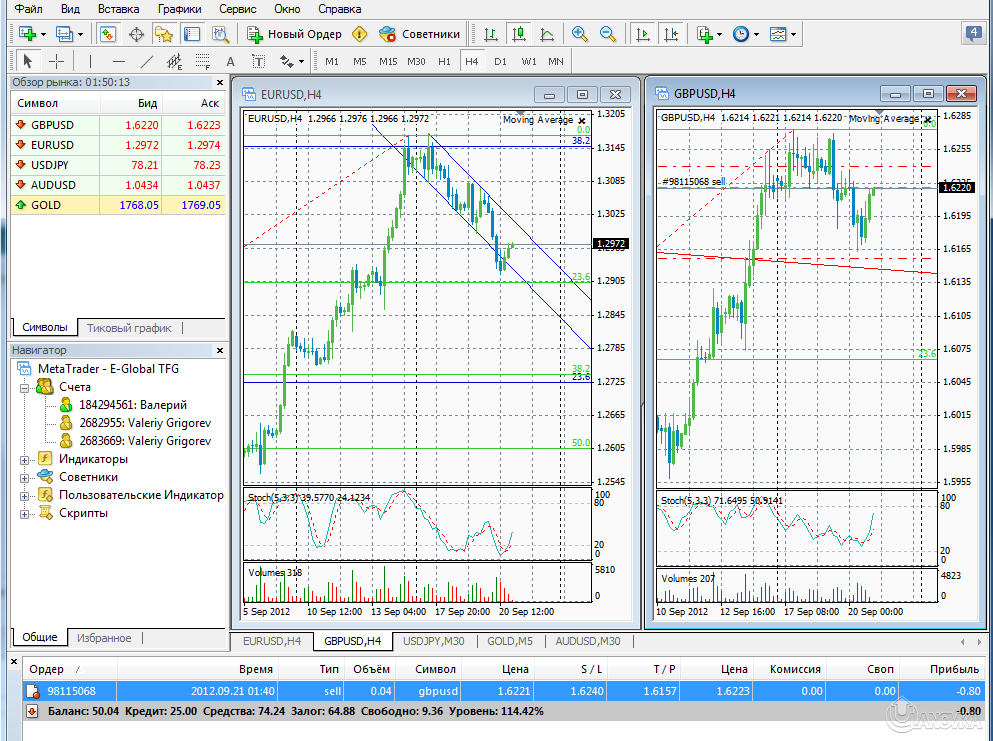Viewport: 993px width, 741px height.
Task: Switch chart display to candlesticks
Action: (518, 33)
